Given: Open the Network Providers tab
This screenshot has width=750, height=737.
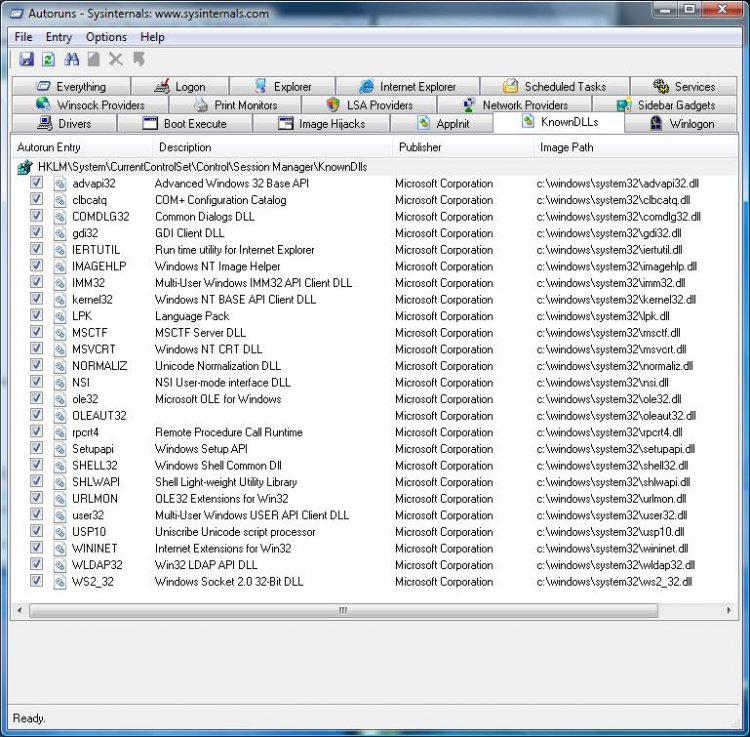Looking at the screenshot, I should point(515,105).
